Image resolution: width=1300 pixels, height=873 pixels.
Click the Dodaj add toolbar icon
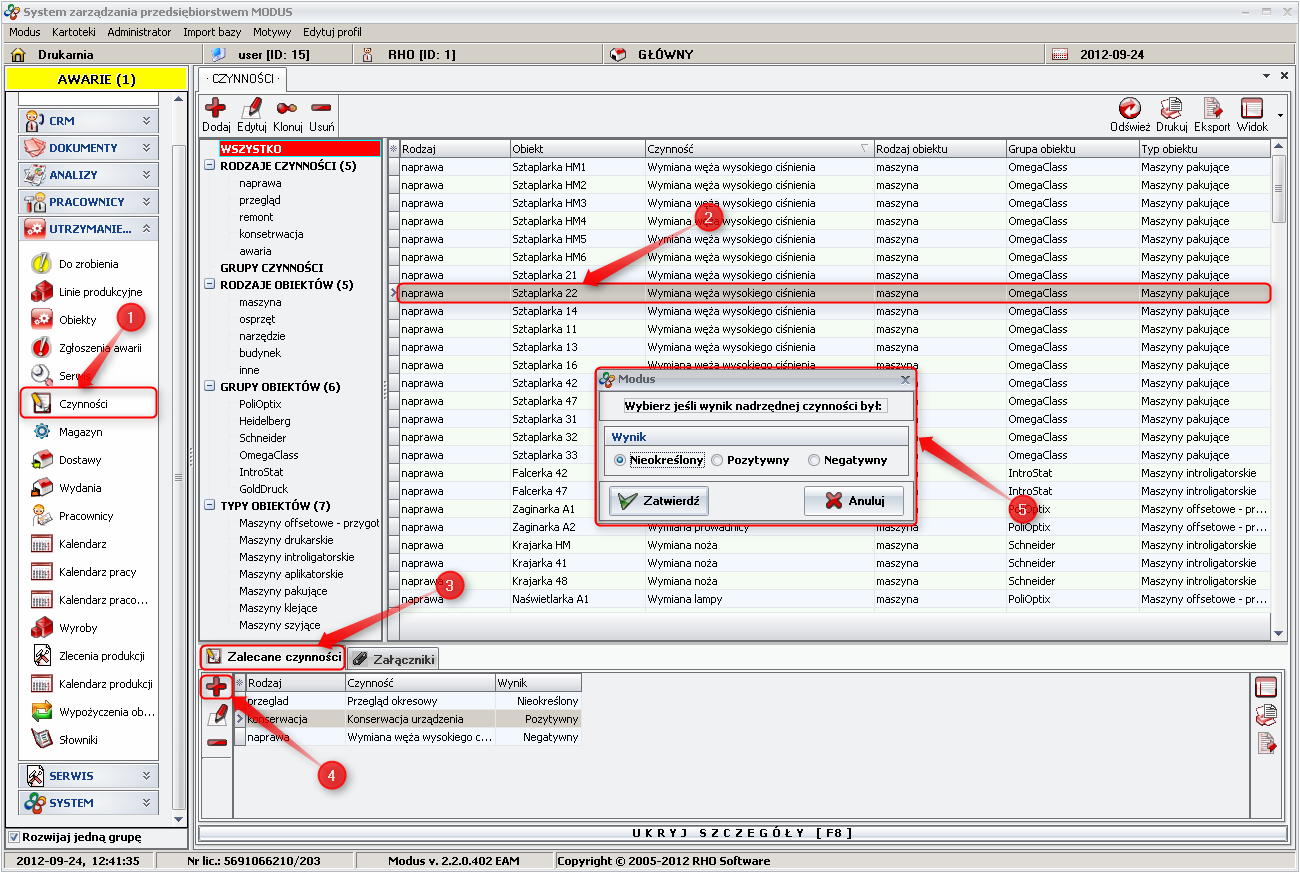[x=215, y=108]
